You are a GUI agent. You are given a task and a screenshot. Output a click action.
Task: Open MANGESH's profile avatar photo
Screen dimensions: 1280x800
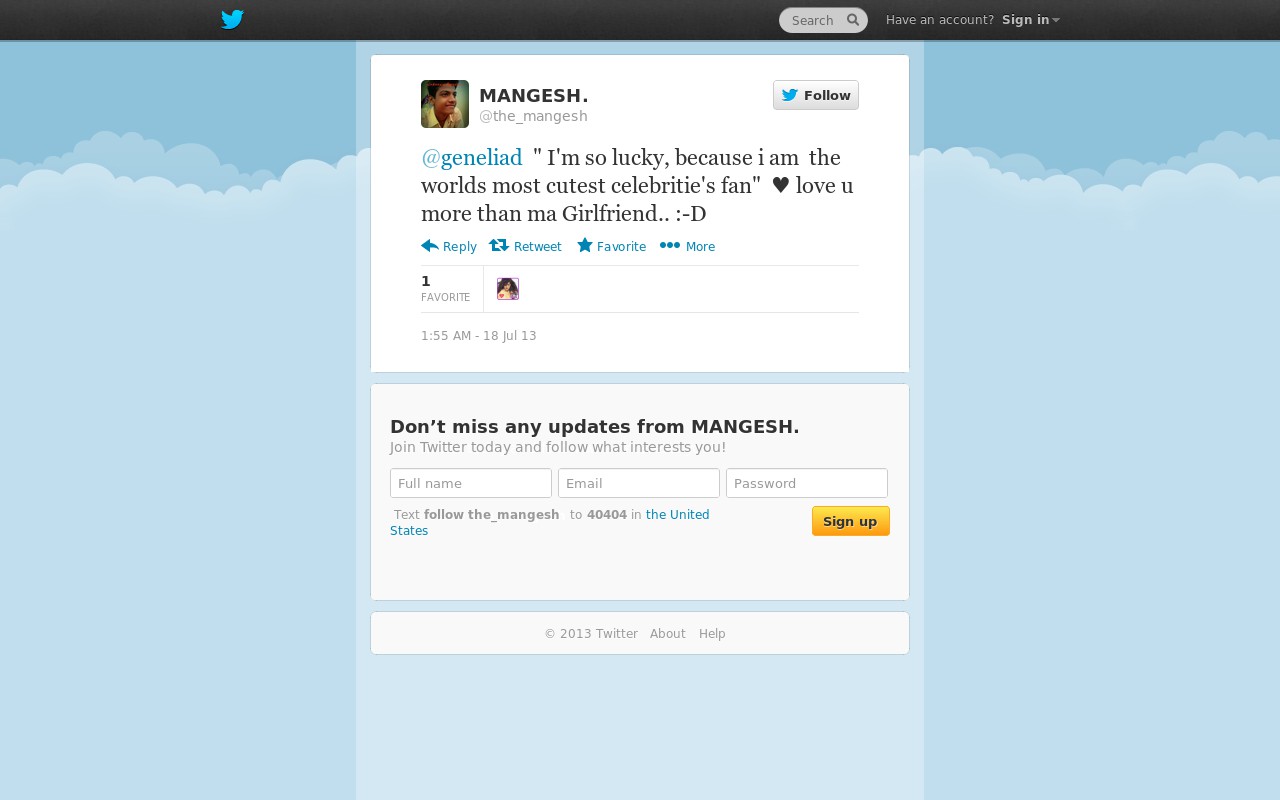coord(445,104)
